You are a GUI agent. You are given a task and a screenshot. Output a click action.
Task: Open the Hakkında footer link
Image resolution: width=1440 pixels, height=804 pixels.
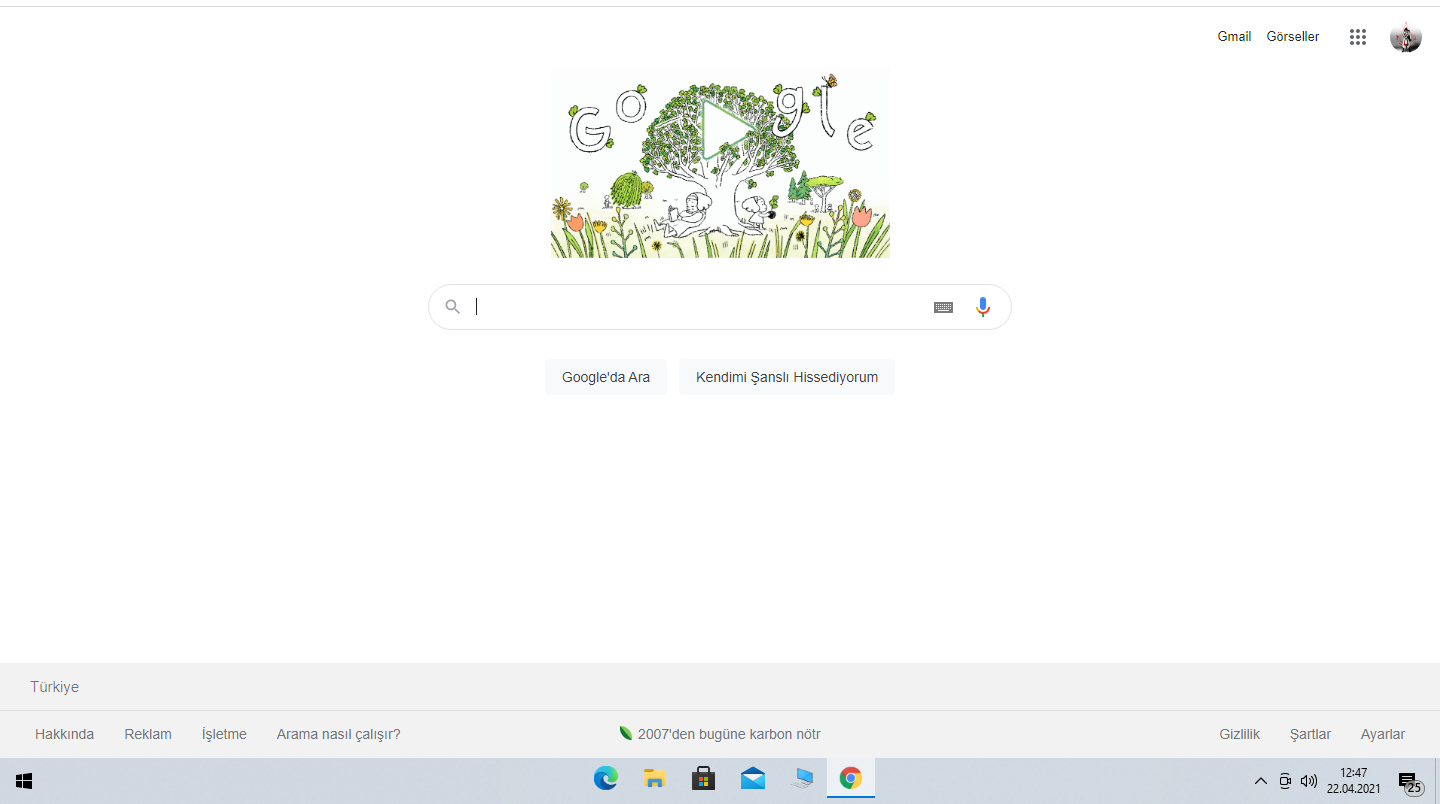click(x=64, y=734)
